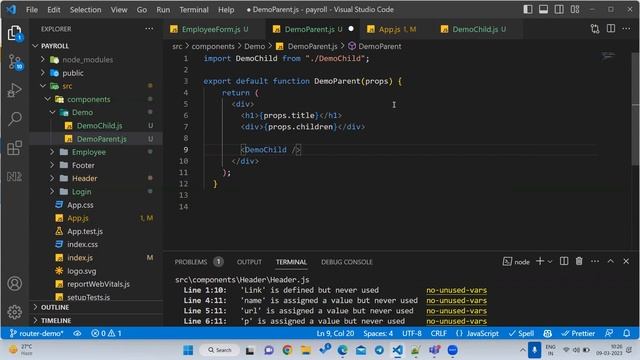Viewport: 640px width, 360px height.
Task: Click the compare changes icon in editor toolbar
Action: (x=595, y=29)
